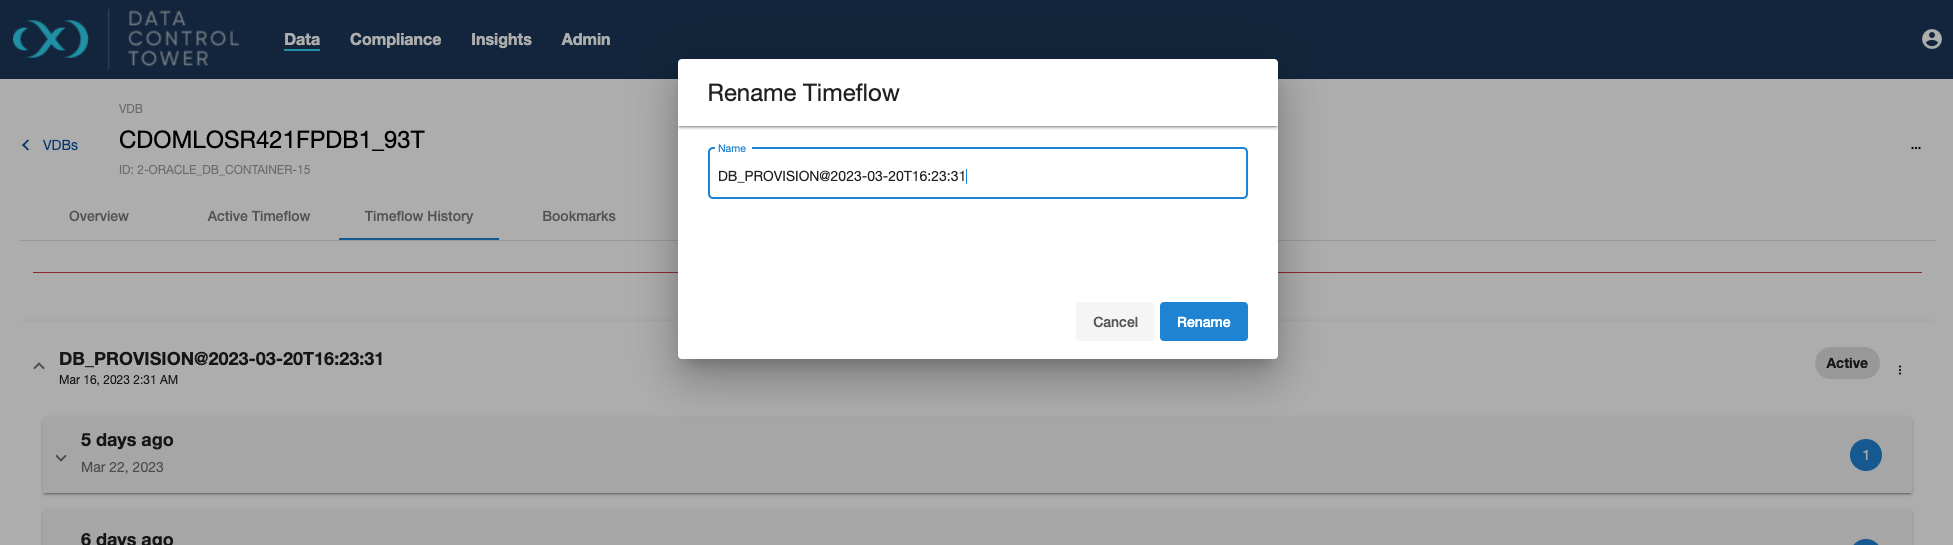Select the Bookmarks tab

[x=578, y=216]
